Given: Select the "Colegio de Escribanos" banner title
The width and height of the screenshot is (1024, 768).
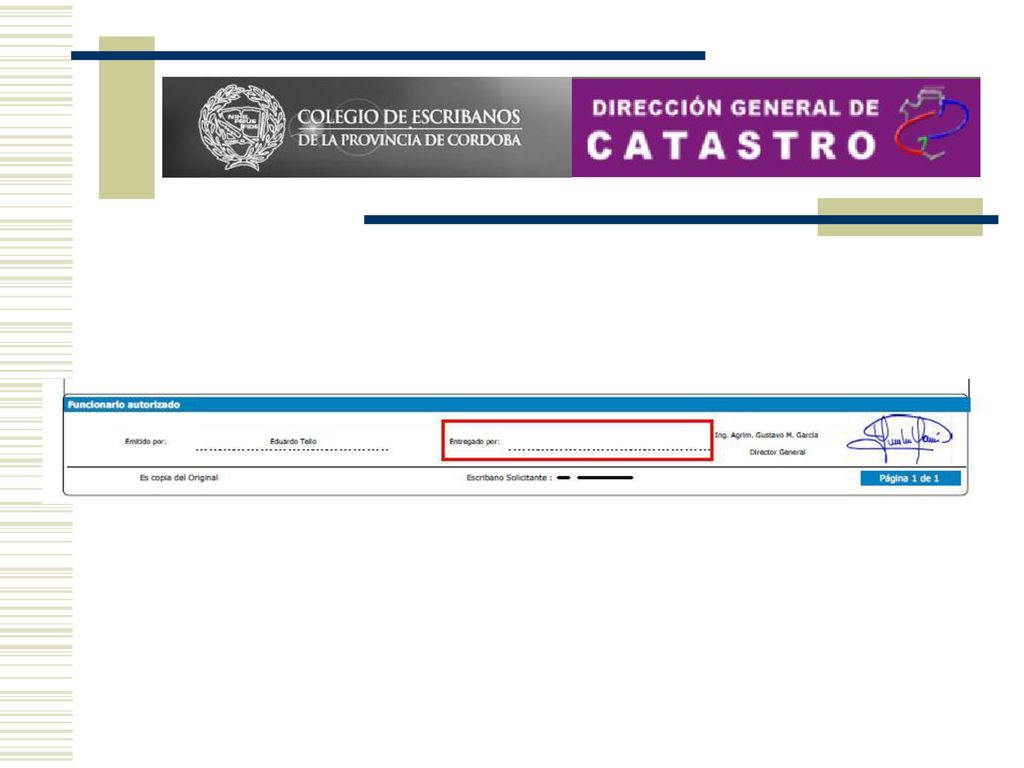Looking at the screenshot, I should (x=409, y=117).
